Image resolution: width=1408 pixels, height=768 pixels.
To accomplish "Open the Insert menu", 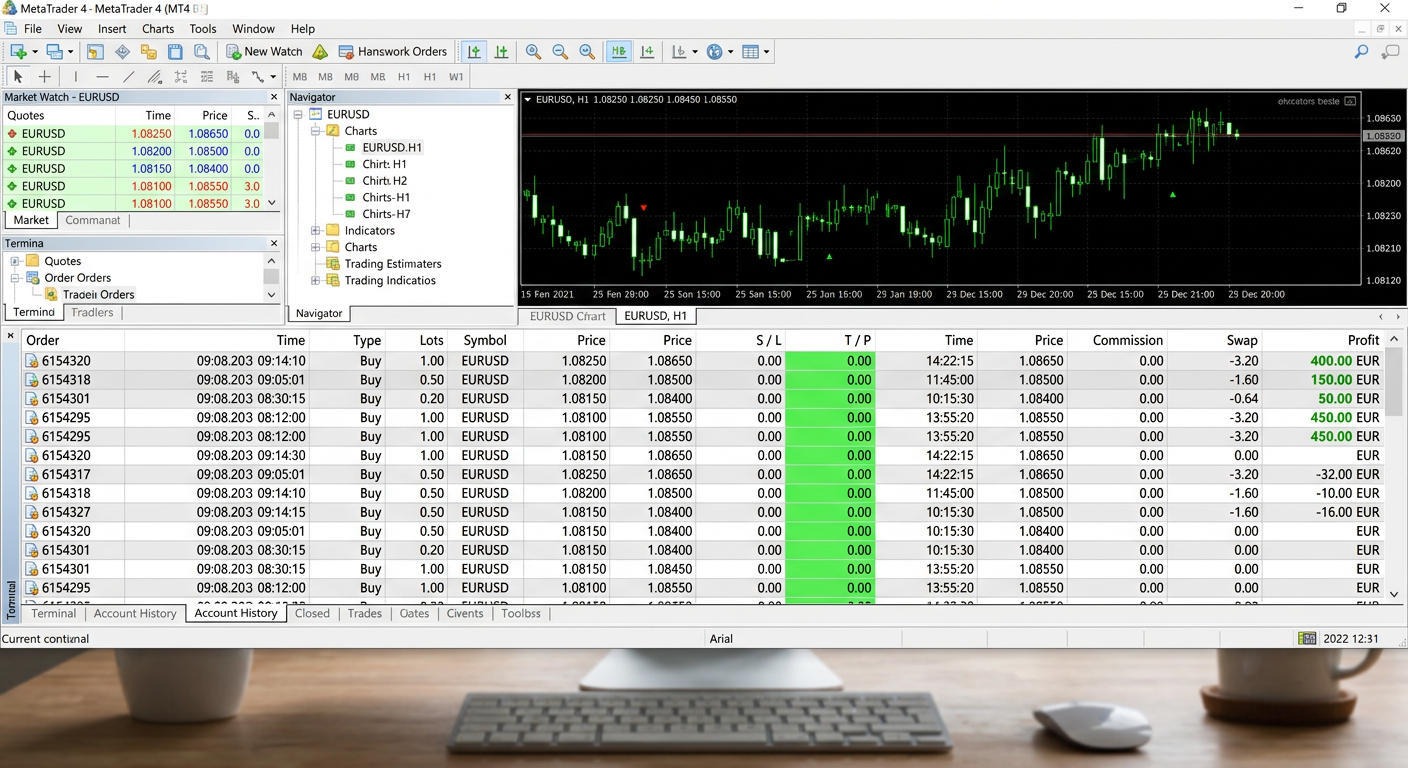I will click(x=112, y=29).
